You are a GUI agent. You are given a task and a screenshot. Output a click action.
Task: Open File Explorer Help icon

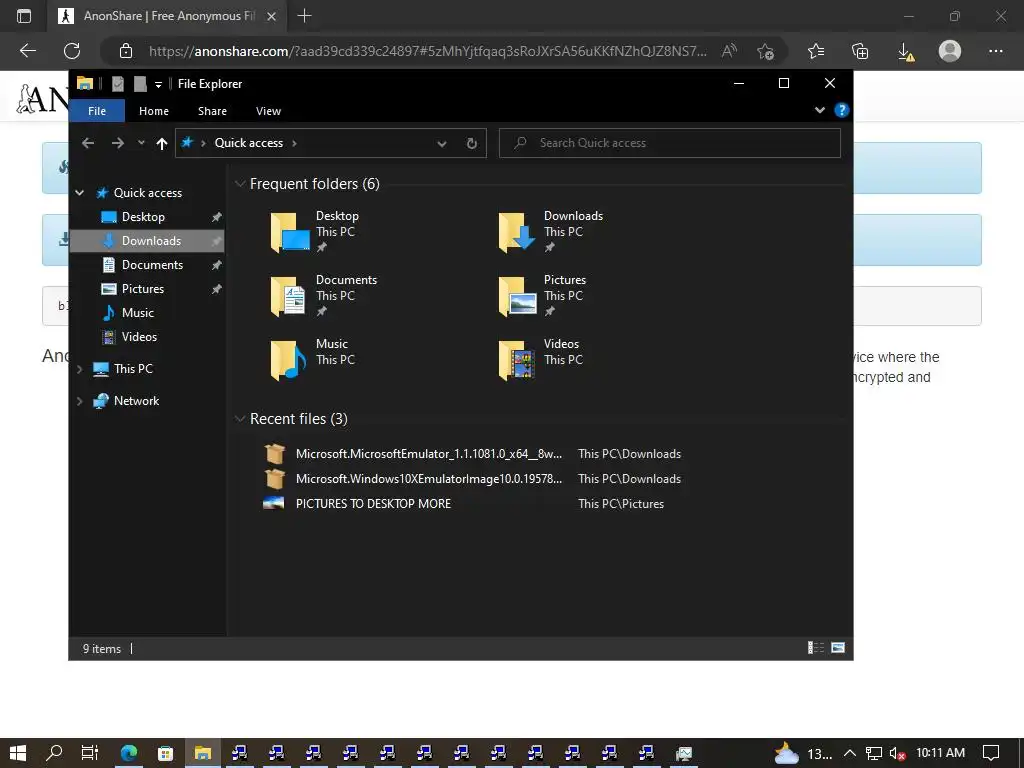pos(841,110)
